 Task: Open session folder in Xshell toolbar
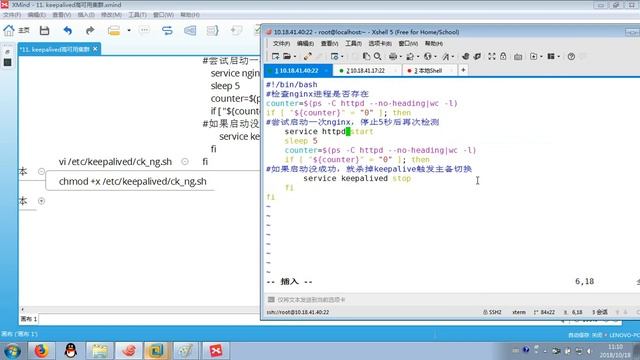click(287, 56)
